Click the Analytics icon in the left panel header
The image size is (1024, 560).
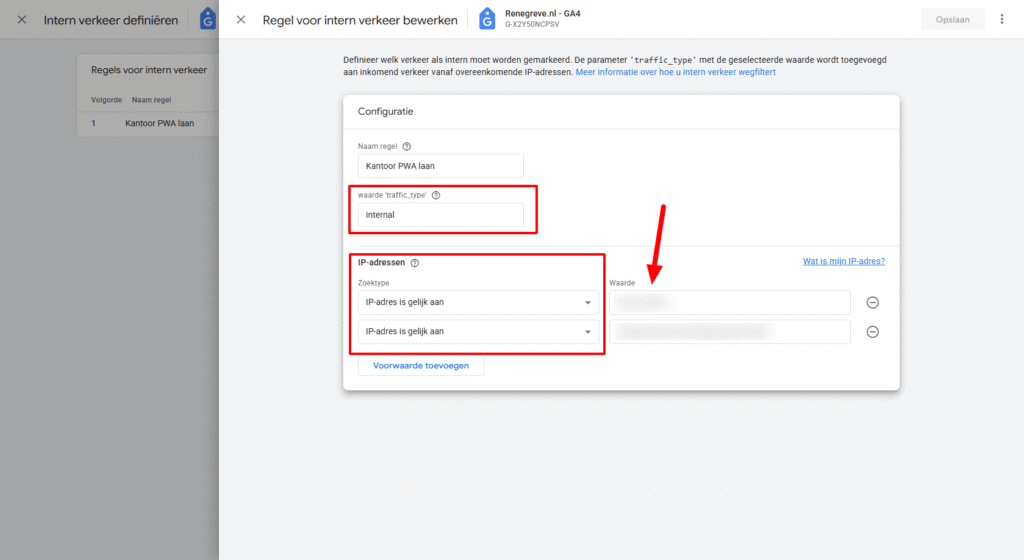click(207, 19)
